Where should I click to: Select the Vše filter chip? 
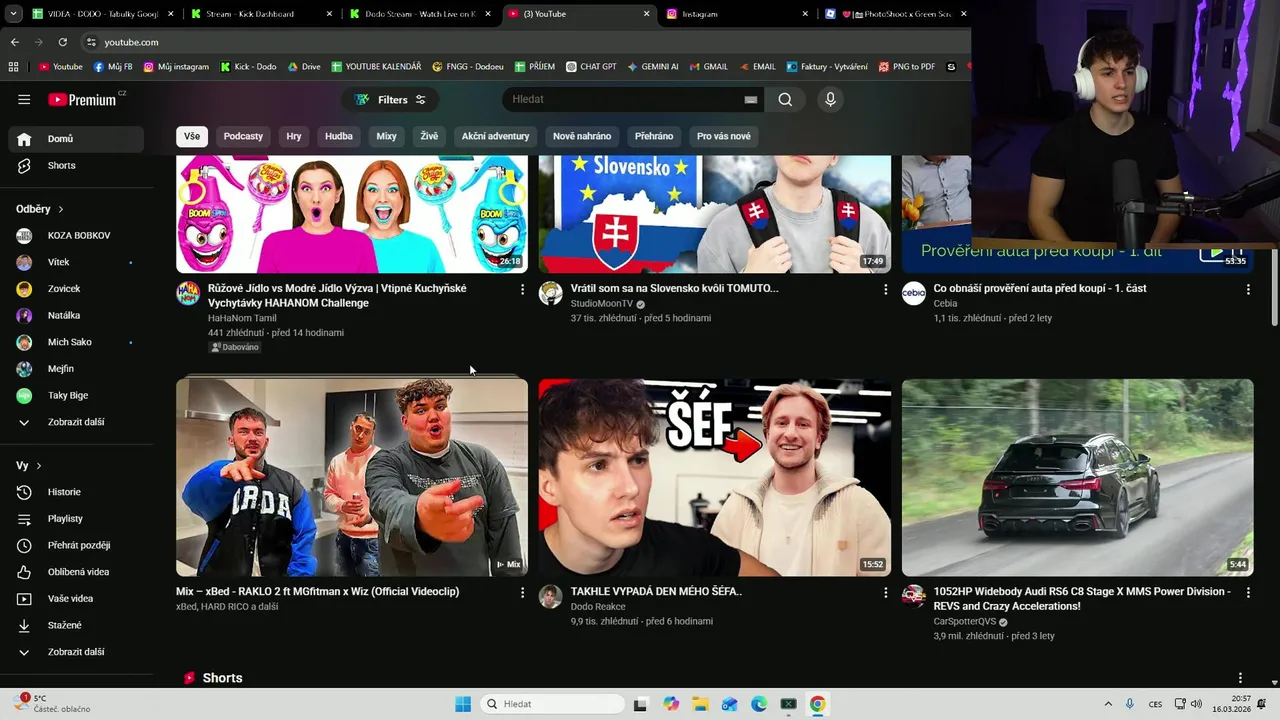[x=192, y=136]
